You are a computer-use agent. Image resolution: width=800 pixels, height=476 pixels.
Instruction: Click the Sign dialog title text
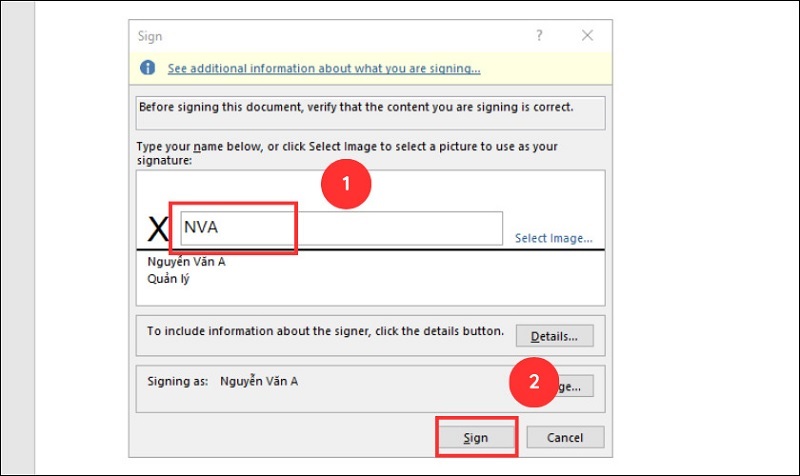point(150,36)
